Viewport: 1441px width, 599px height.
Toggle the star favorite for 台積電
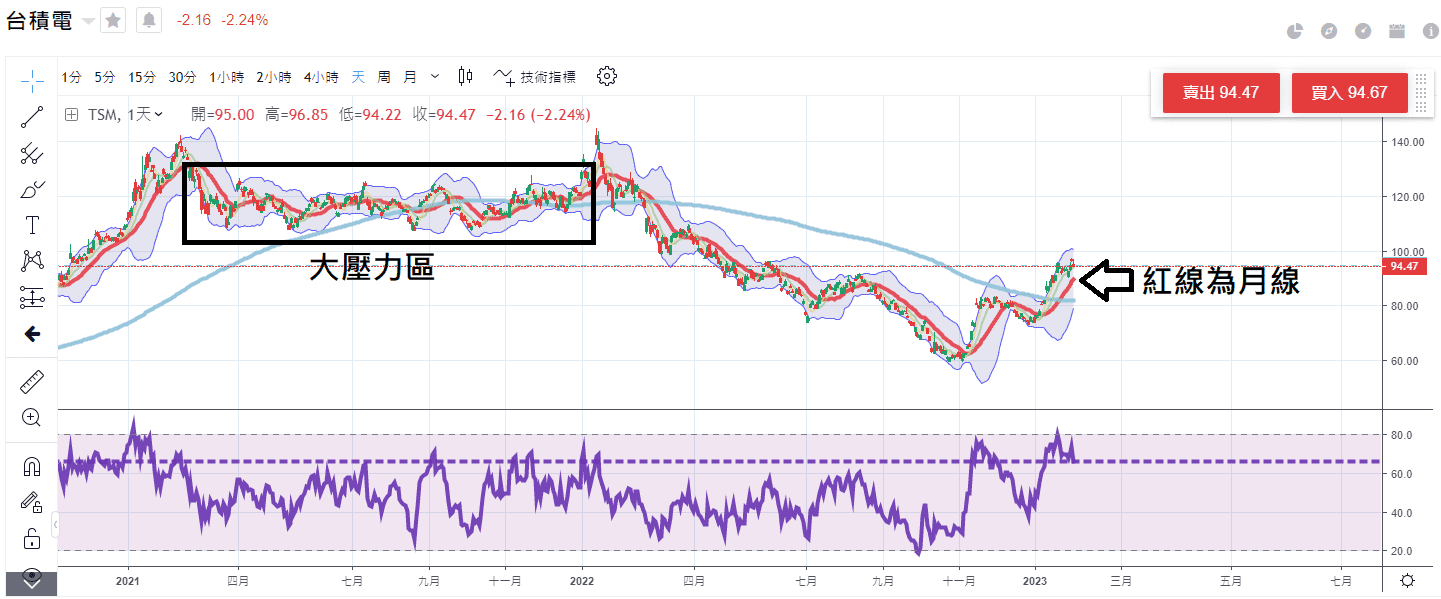tap(113, 20)
